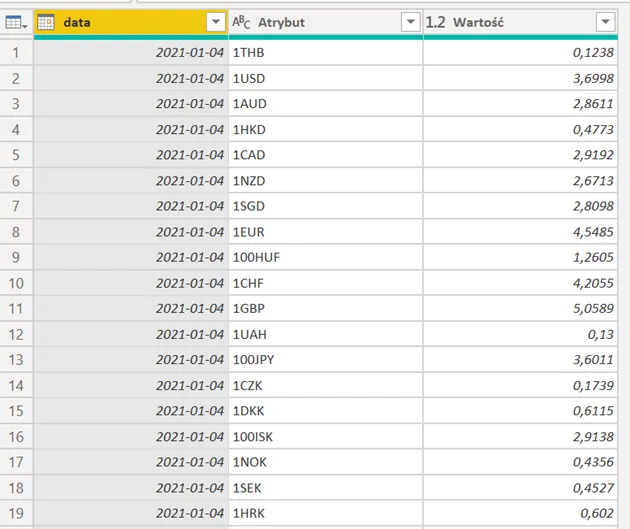Screen dimensions: 630x529
Task: Expand the Wartość column filter dropdown
Action: point(604,22)
